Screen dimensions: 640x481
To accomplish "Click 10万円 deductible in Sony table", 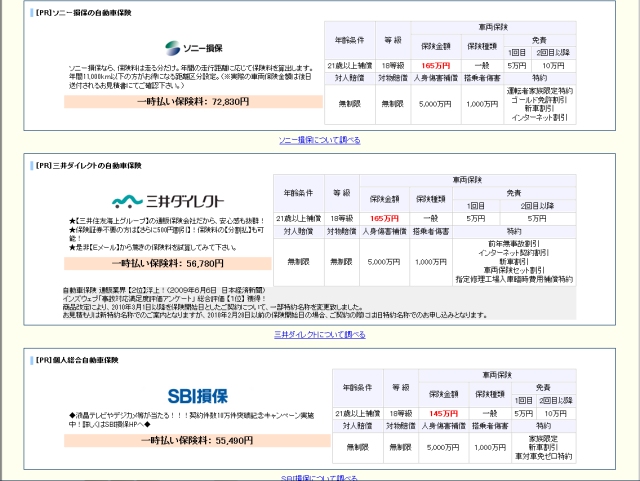I will point(553,66).
